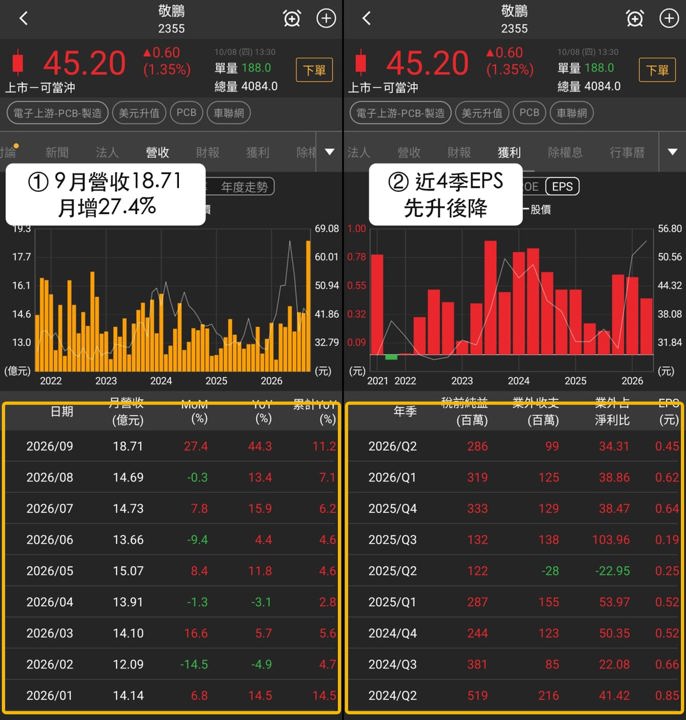Tap -3.1 YoY value for 2026/04
This screenshot has width=686, height=720.
(x=261, y=602)
